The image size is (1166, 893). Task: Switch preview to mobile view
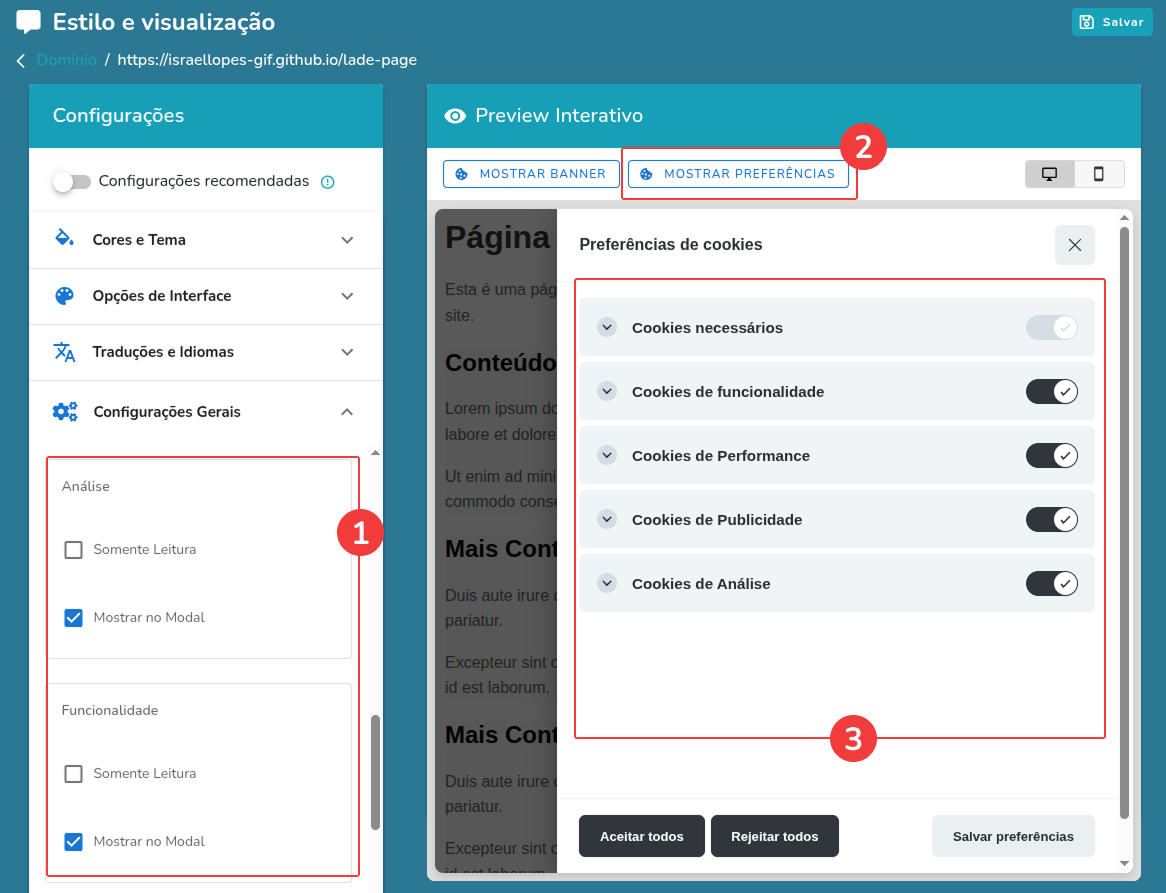[1099, 173]
